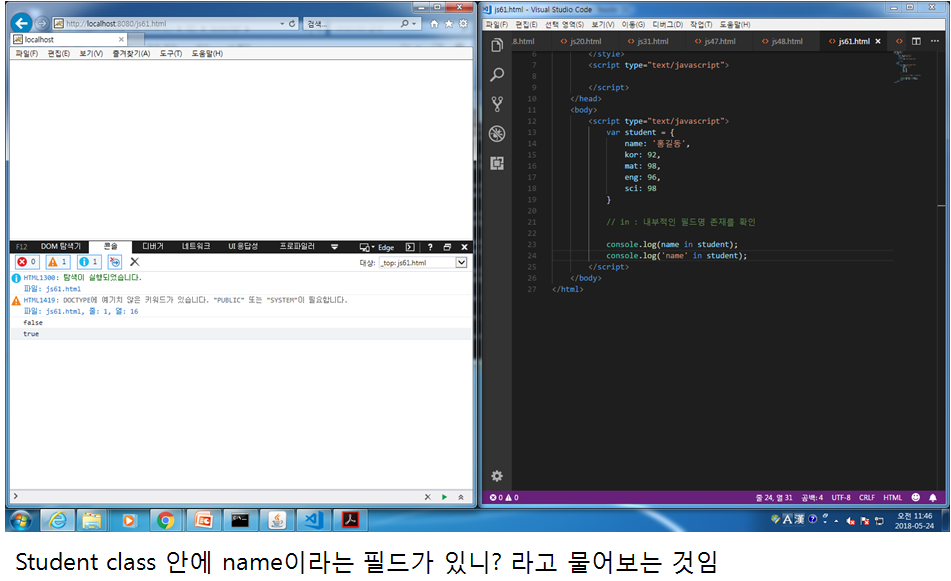Click the UTF-8 encoding status item

click(x=841, y=497)
